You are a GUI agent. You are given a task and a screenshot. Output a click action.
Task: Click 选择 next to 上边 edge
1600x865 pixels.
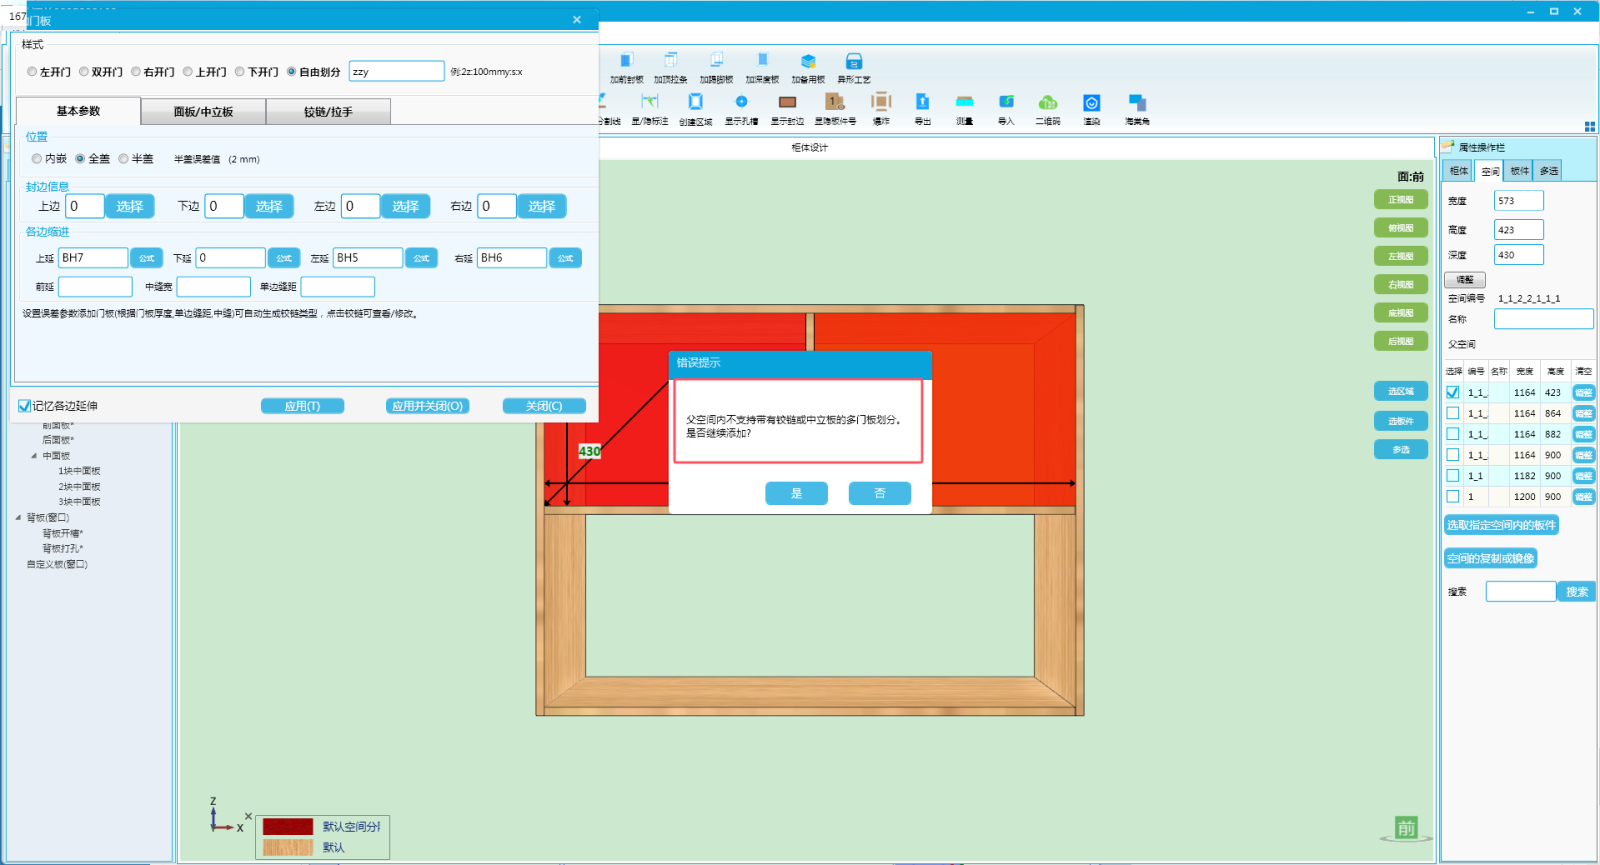coord(130,206)
